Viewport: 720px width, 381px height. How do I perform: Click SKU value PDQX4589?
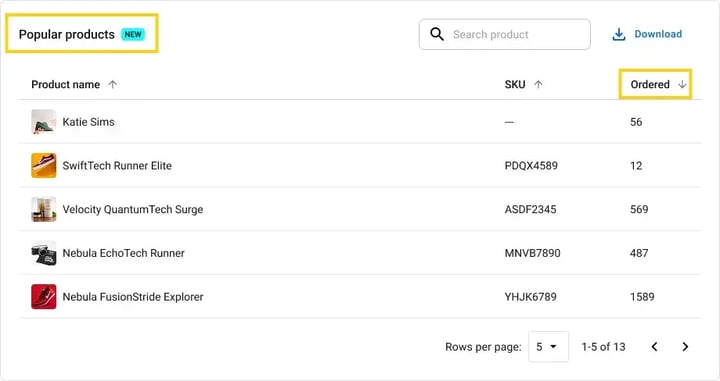[531, 166]
